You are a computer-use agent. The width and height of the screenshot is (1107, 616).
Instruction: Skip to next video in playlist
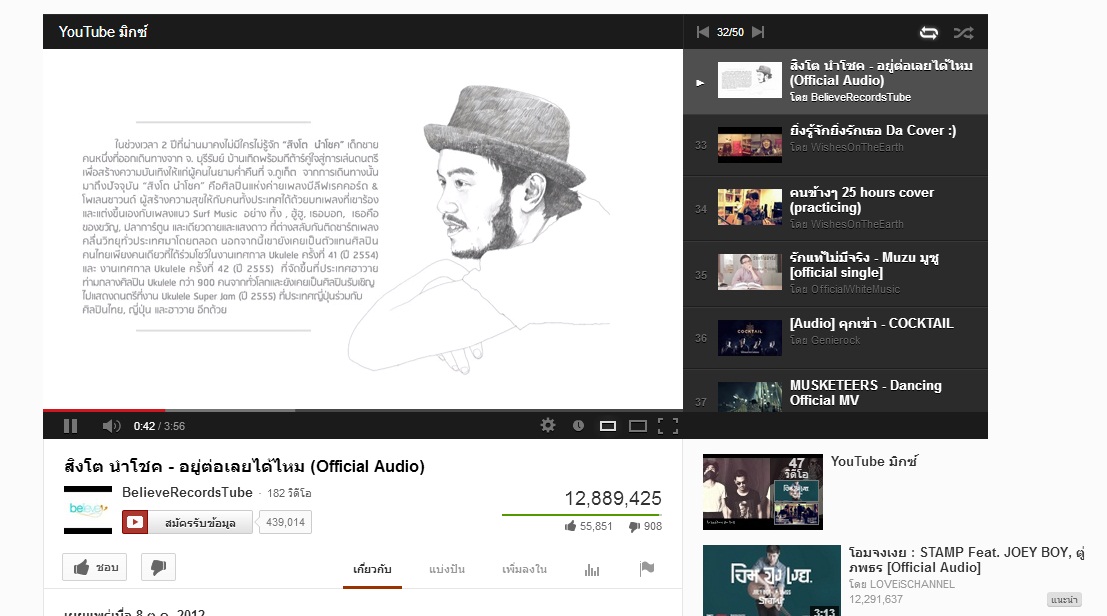click(x=758, y=32)
